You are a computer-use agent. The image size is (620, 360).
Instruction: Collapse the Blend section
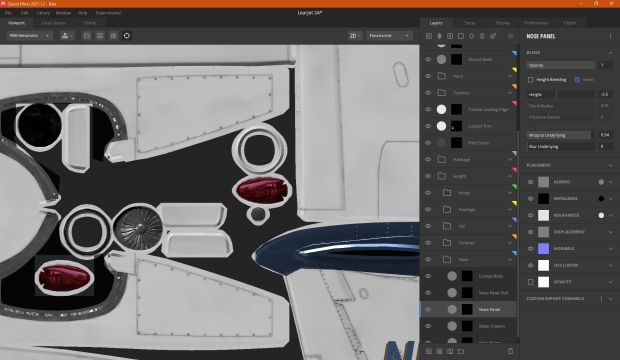pyautogui.click(x=611, y=53)
